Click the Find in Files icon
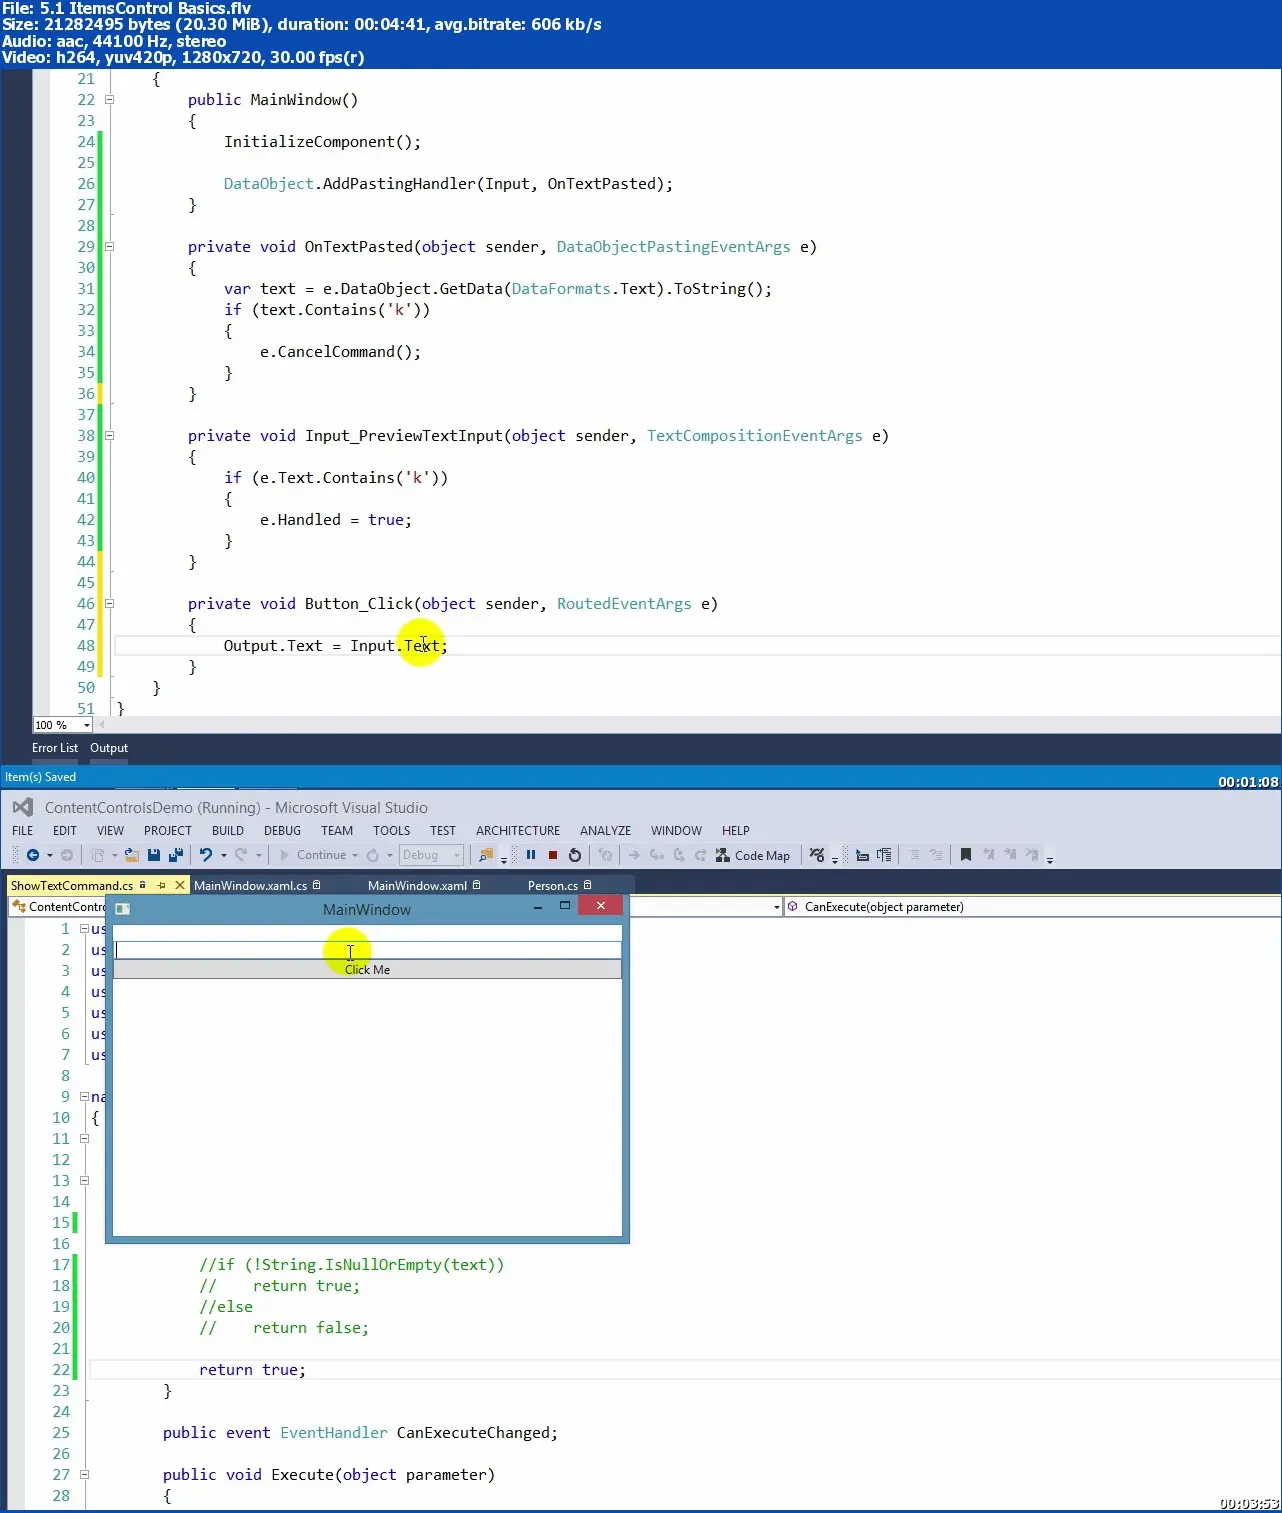 point(486,855)
